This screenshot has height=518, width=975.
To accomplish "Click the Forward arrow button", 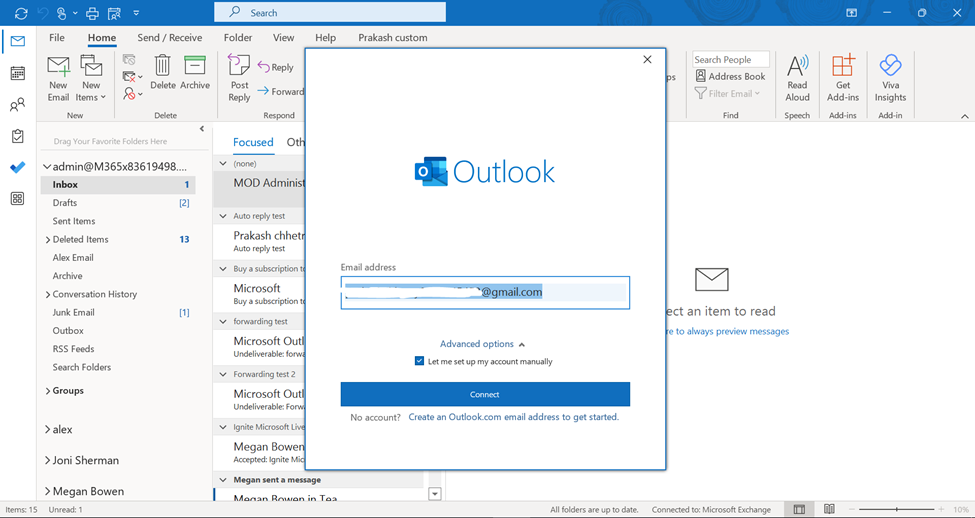I will (280, 91).
